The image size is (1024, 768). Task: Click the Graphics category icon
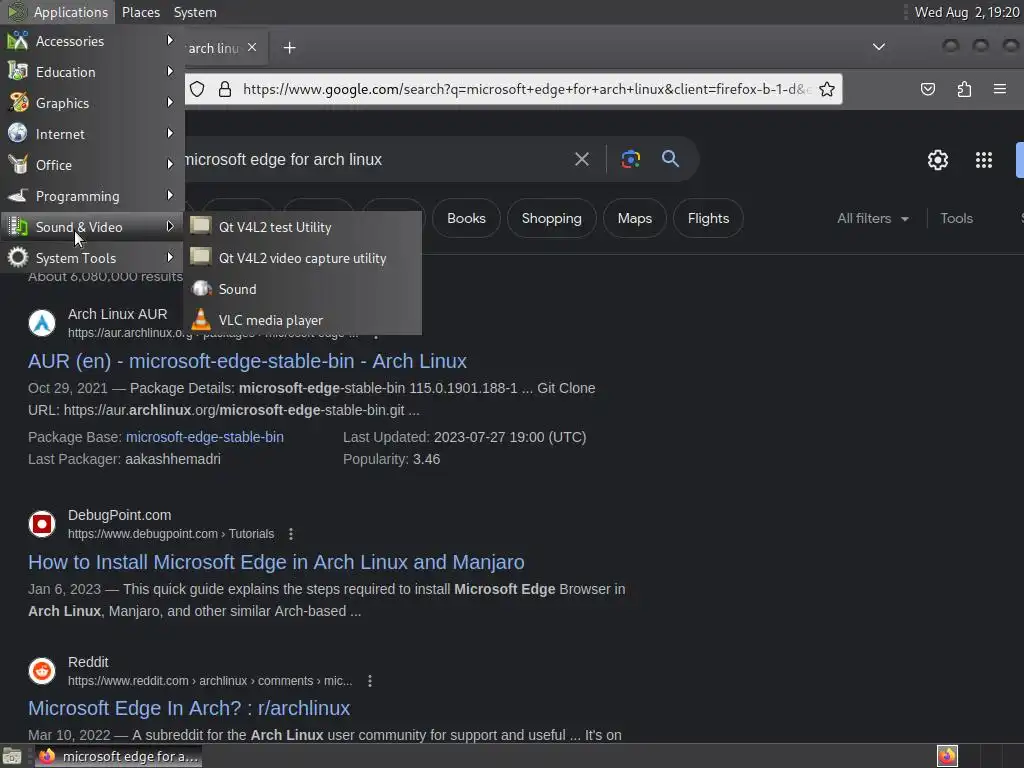pos(18,103)
